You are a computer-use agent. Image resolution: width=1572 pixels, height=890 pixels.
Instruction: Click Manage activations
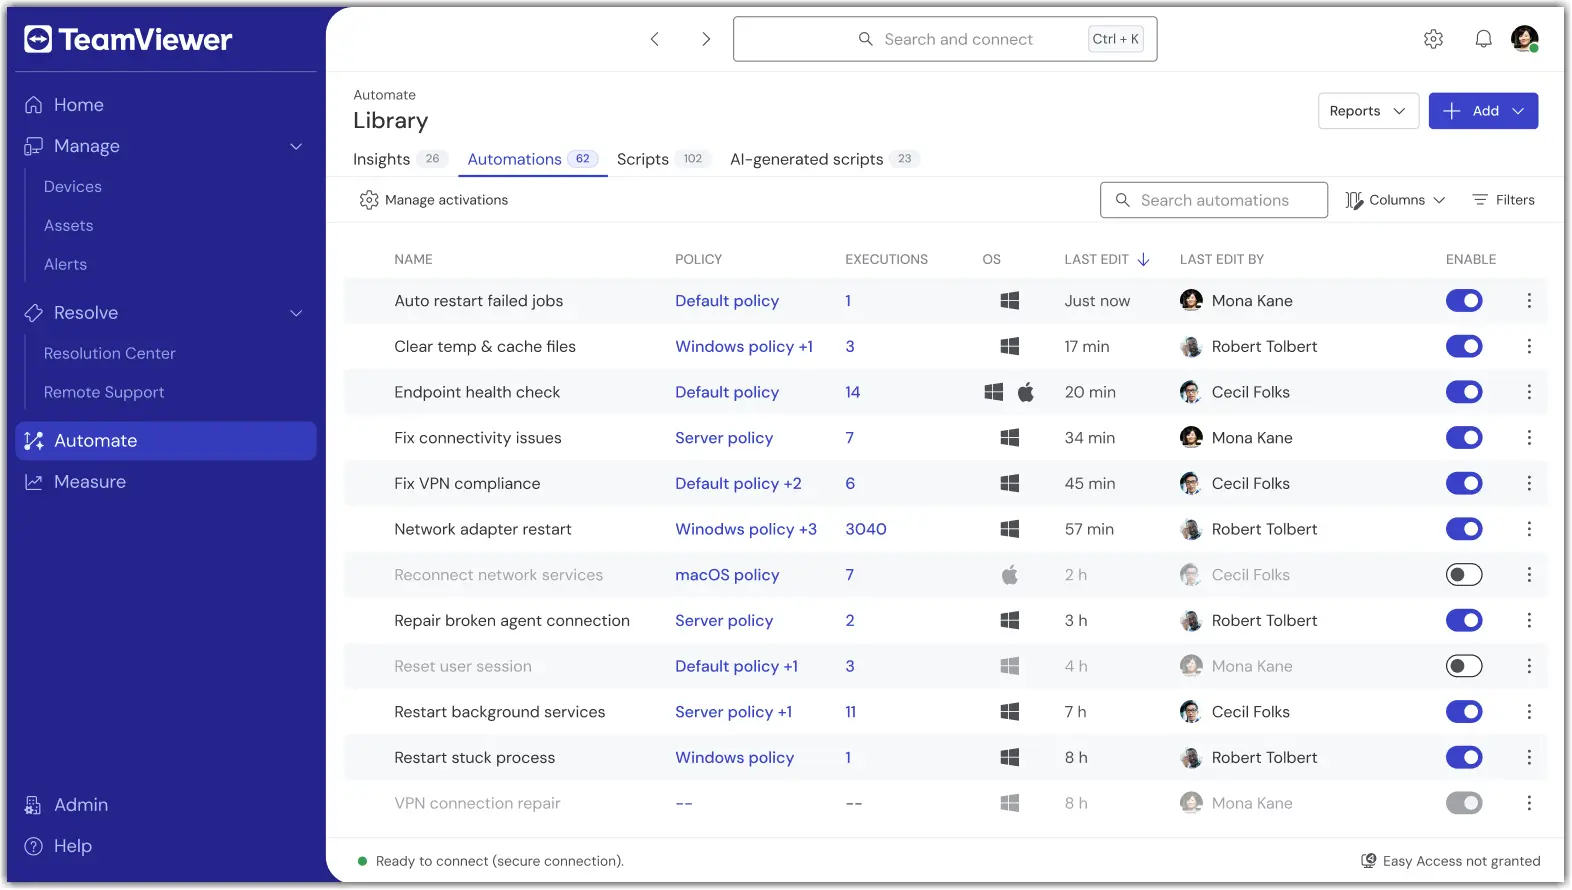434,200
